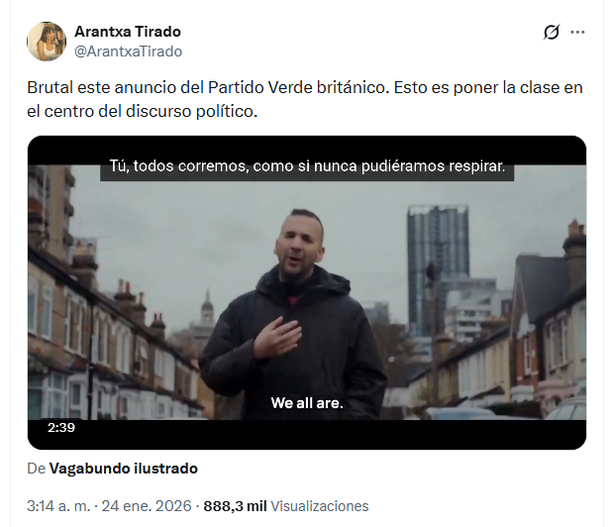Click the man speaking in the video

[x=296, y=315]
